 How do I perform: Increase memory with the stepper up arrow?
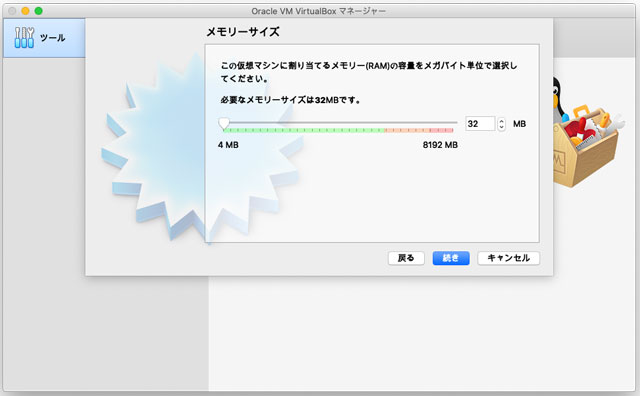click(x=502, y=120)
